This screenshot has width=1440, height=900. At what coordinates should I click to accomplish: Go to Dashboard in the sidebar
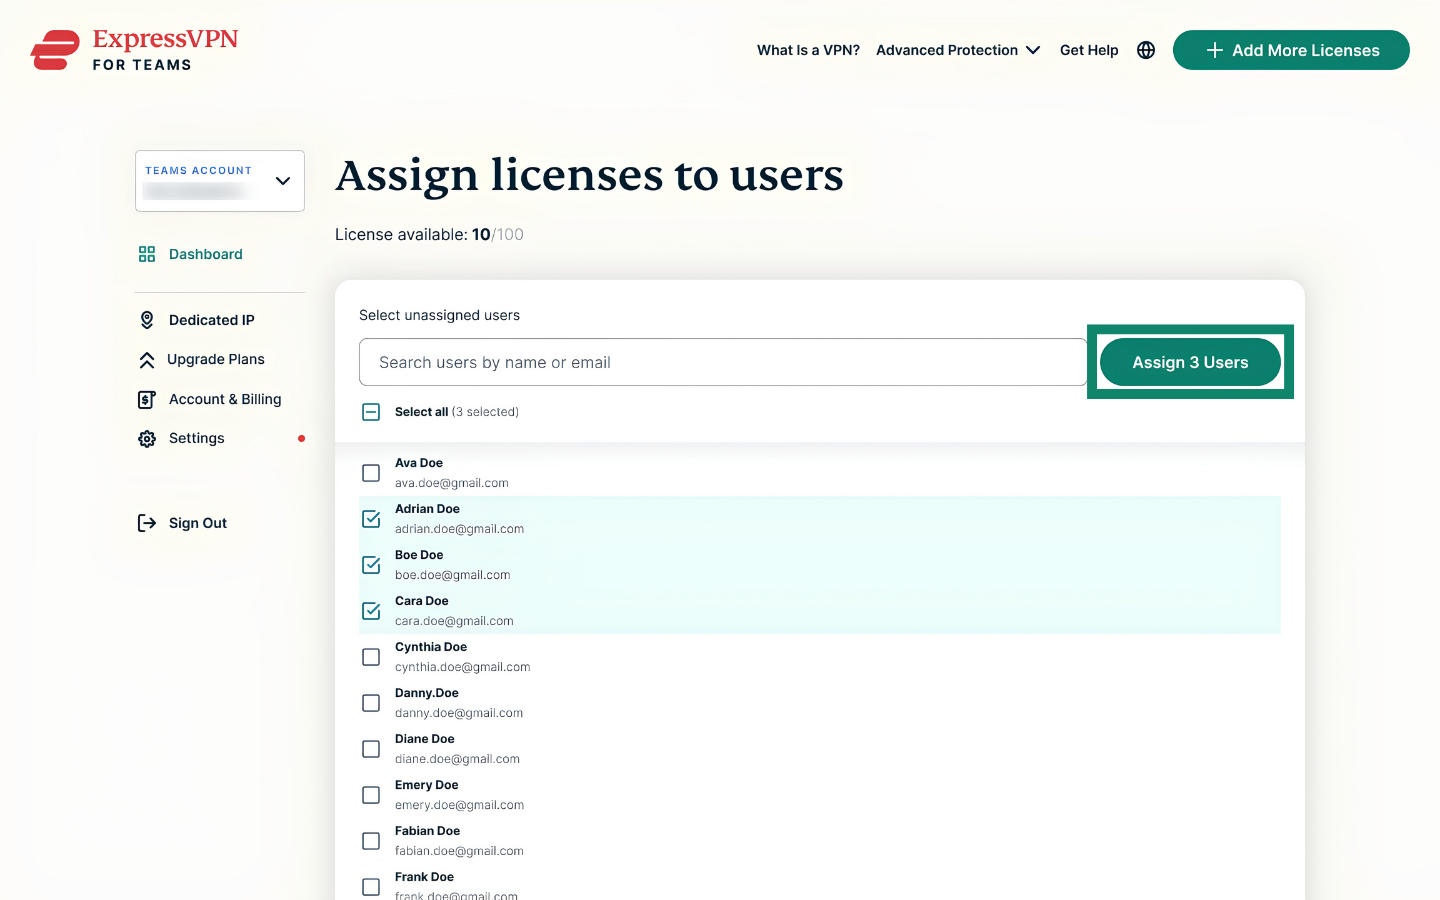coord(206,254)
